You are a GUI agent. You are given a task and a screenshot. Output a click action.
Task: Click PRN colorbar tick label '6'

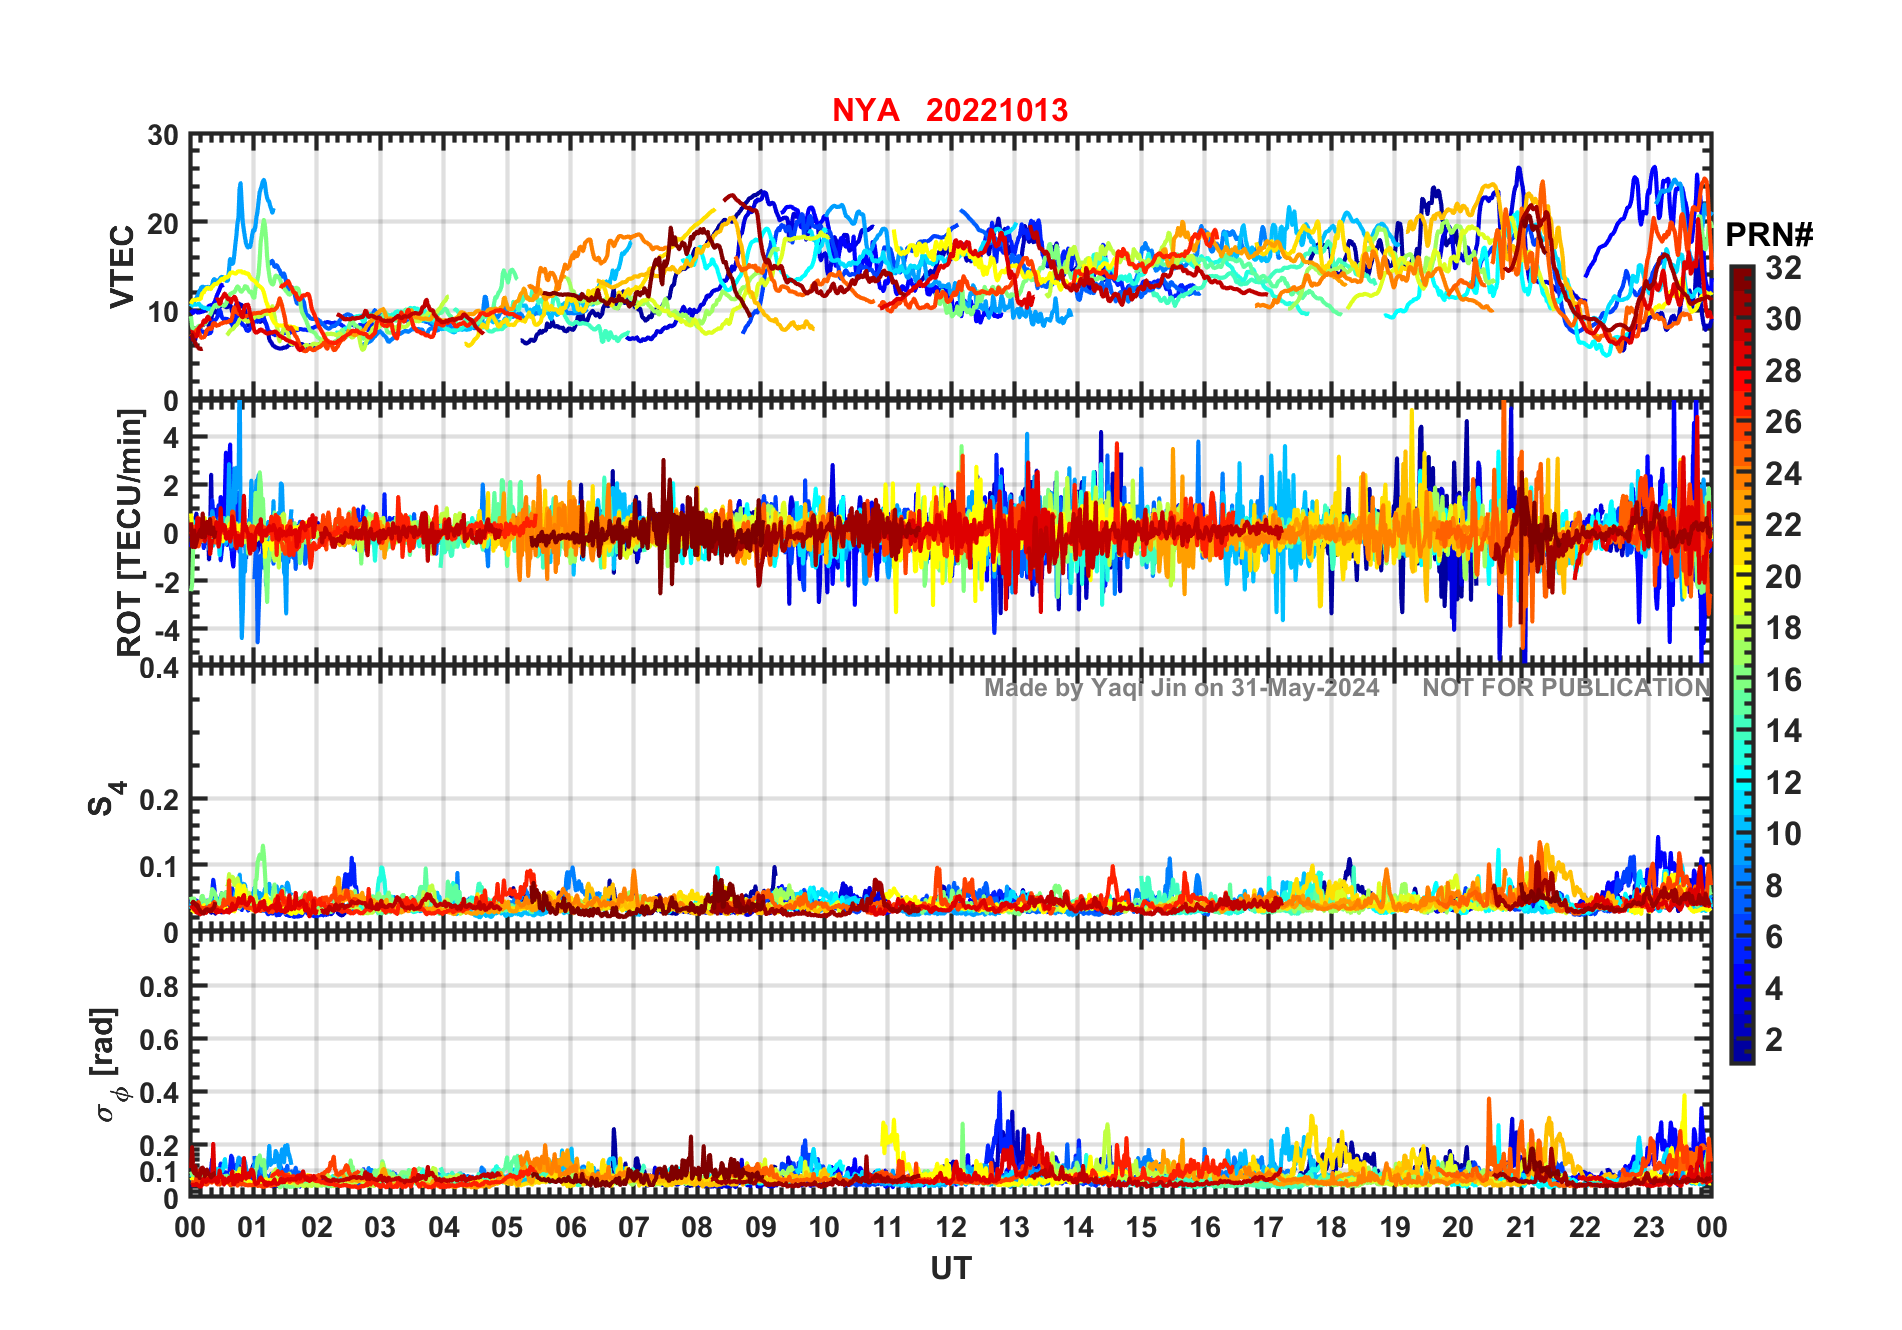click(1774, 937)
